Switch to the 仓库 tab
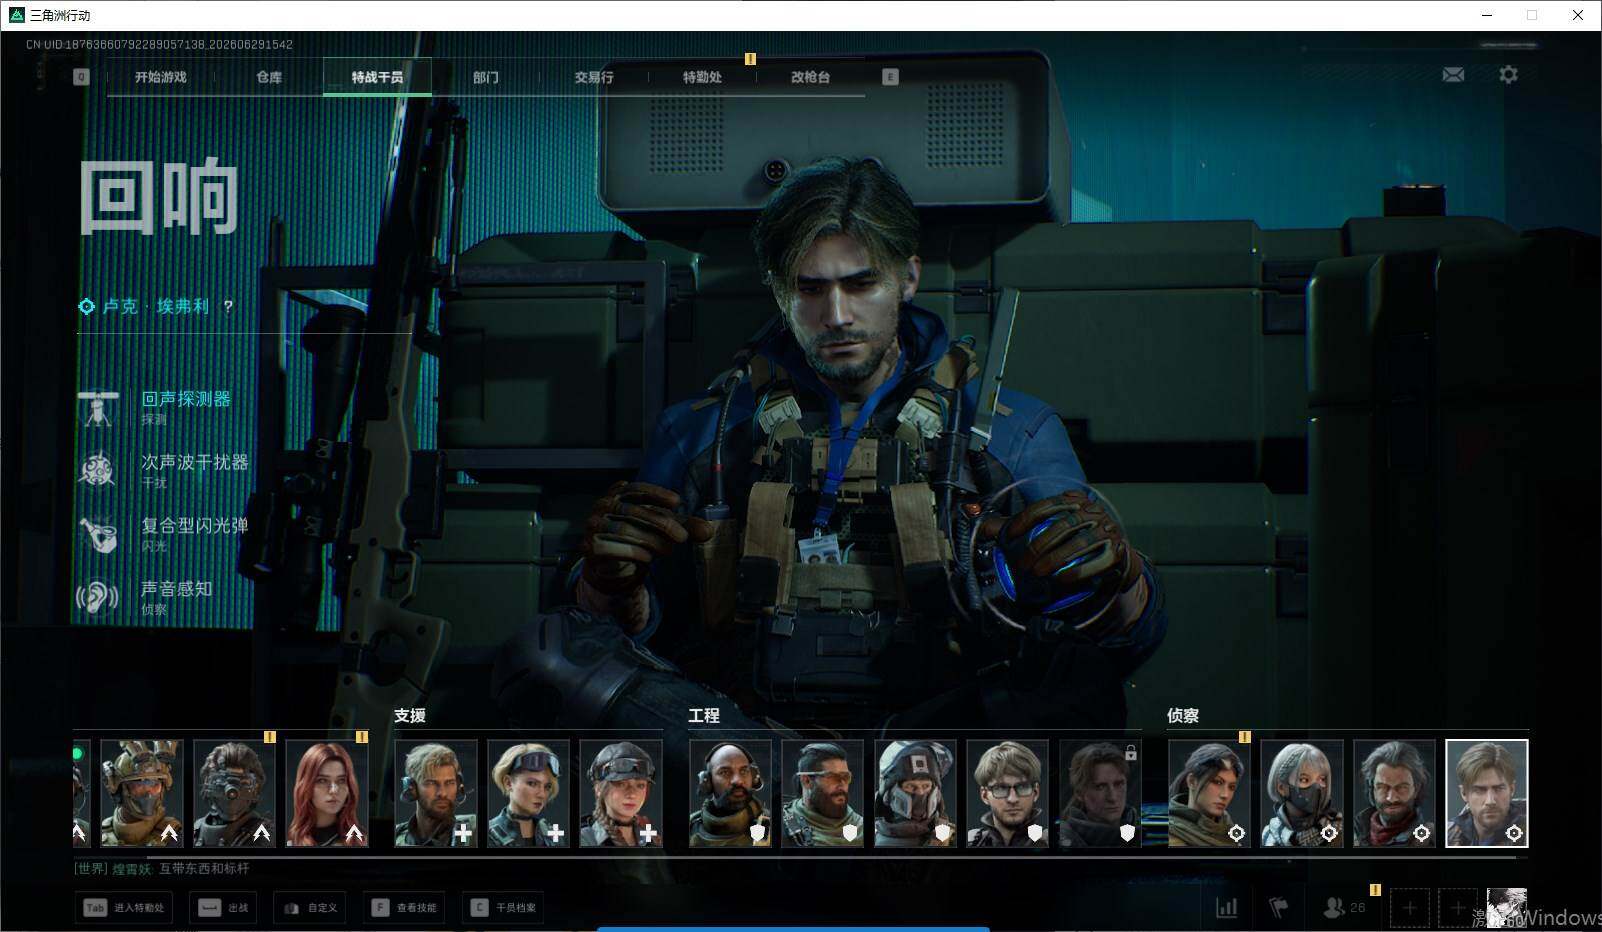 tap(269, 77)
